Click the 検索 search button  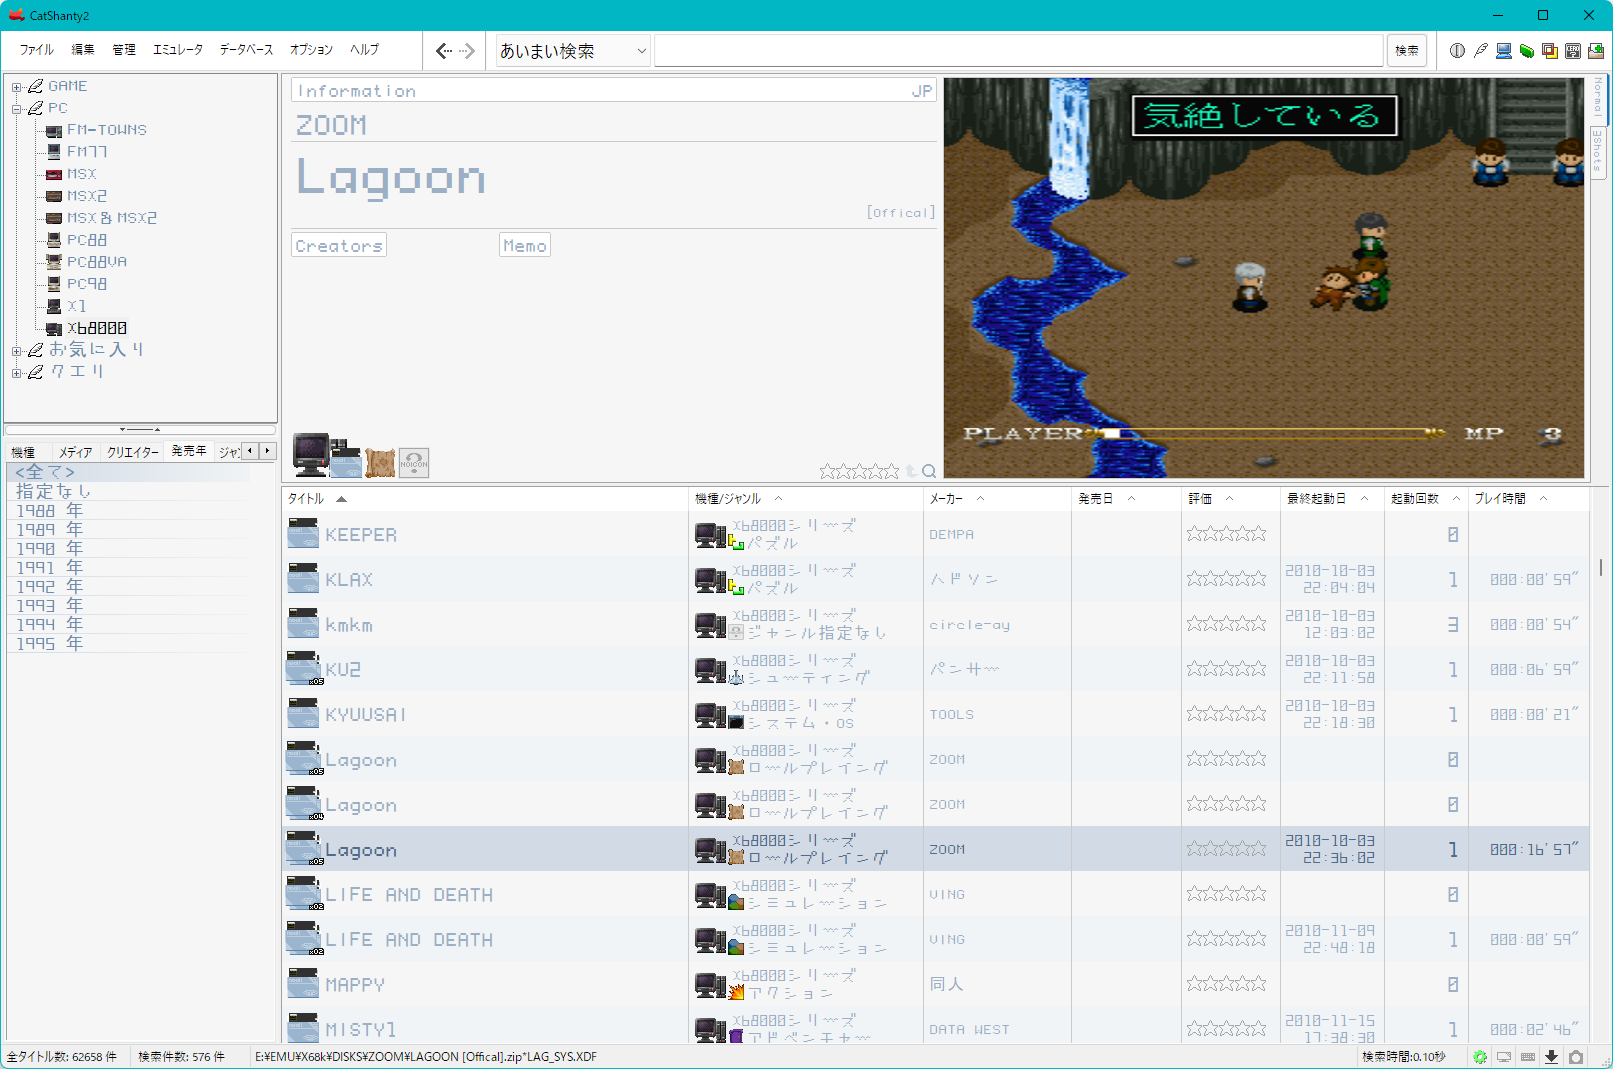1407,51
